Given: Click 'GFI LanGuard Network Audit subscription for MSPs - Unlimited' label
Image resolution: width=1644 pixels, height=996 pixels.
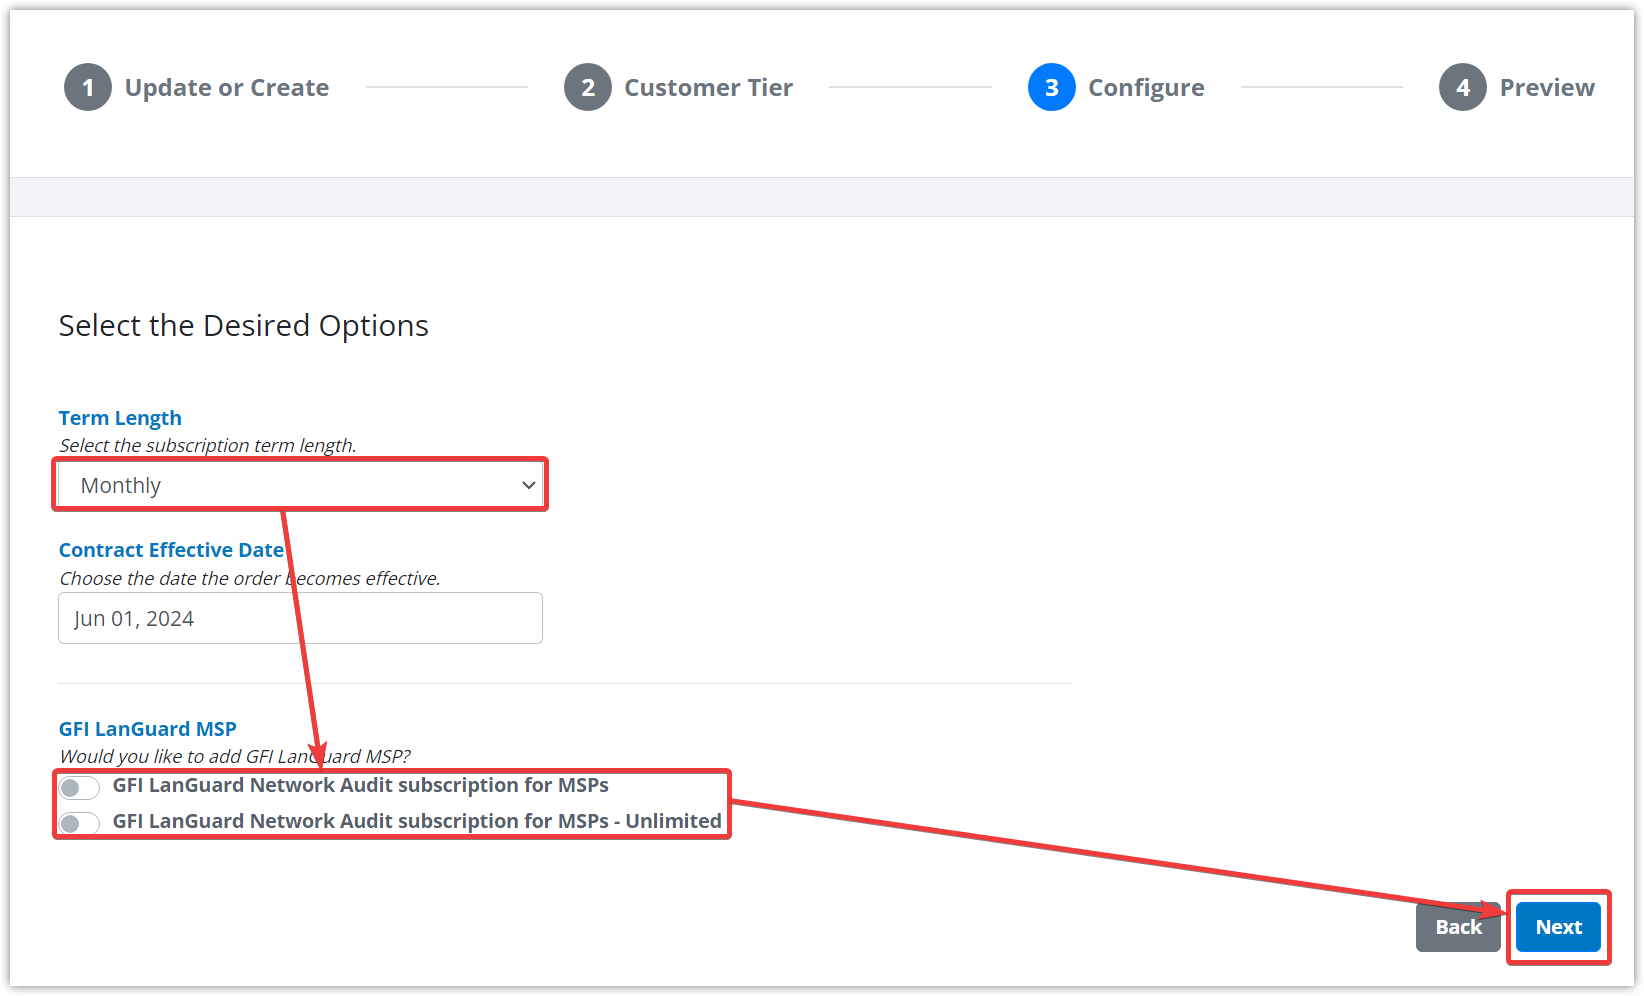Looking at the screenshot, I should click(417, 821).
